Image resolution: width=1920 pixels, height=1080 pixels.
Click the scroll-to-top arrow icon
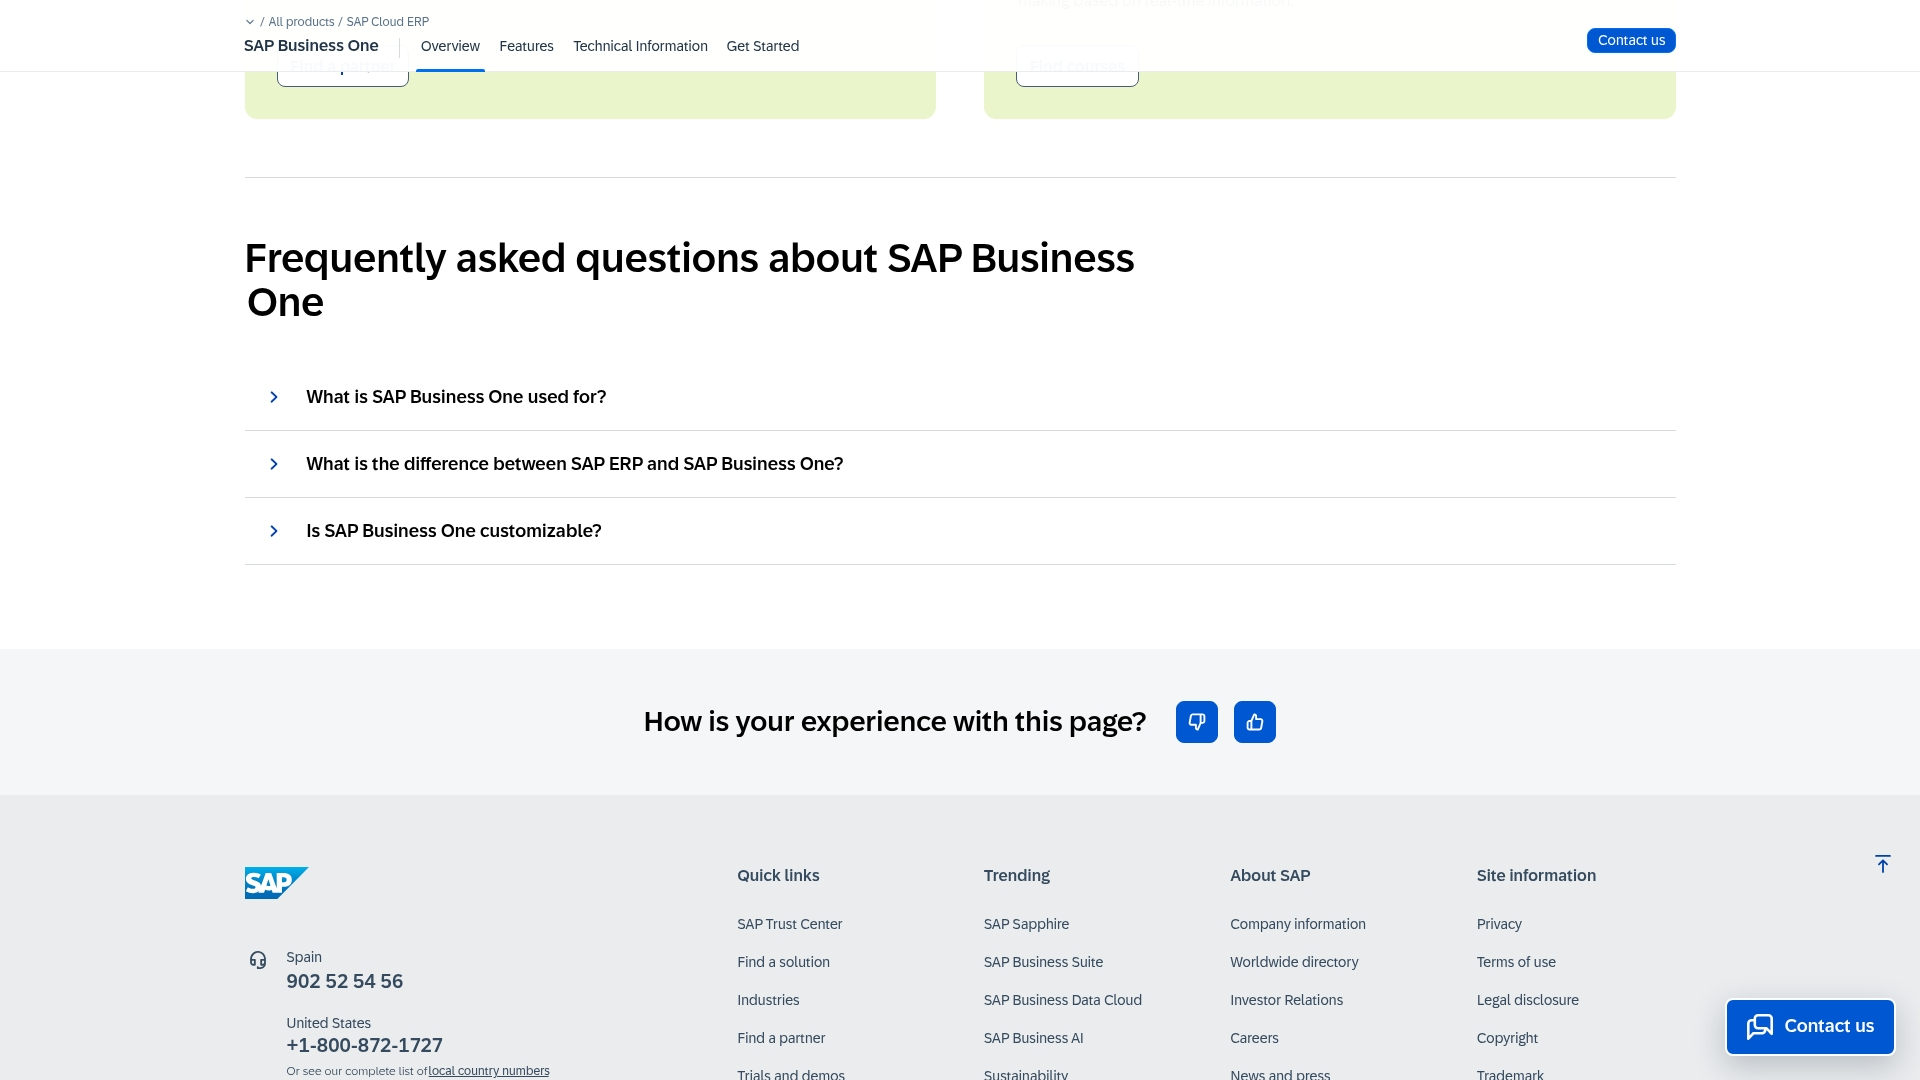[x=1882, y=864]
